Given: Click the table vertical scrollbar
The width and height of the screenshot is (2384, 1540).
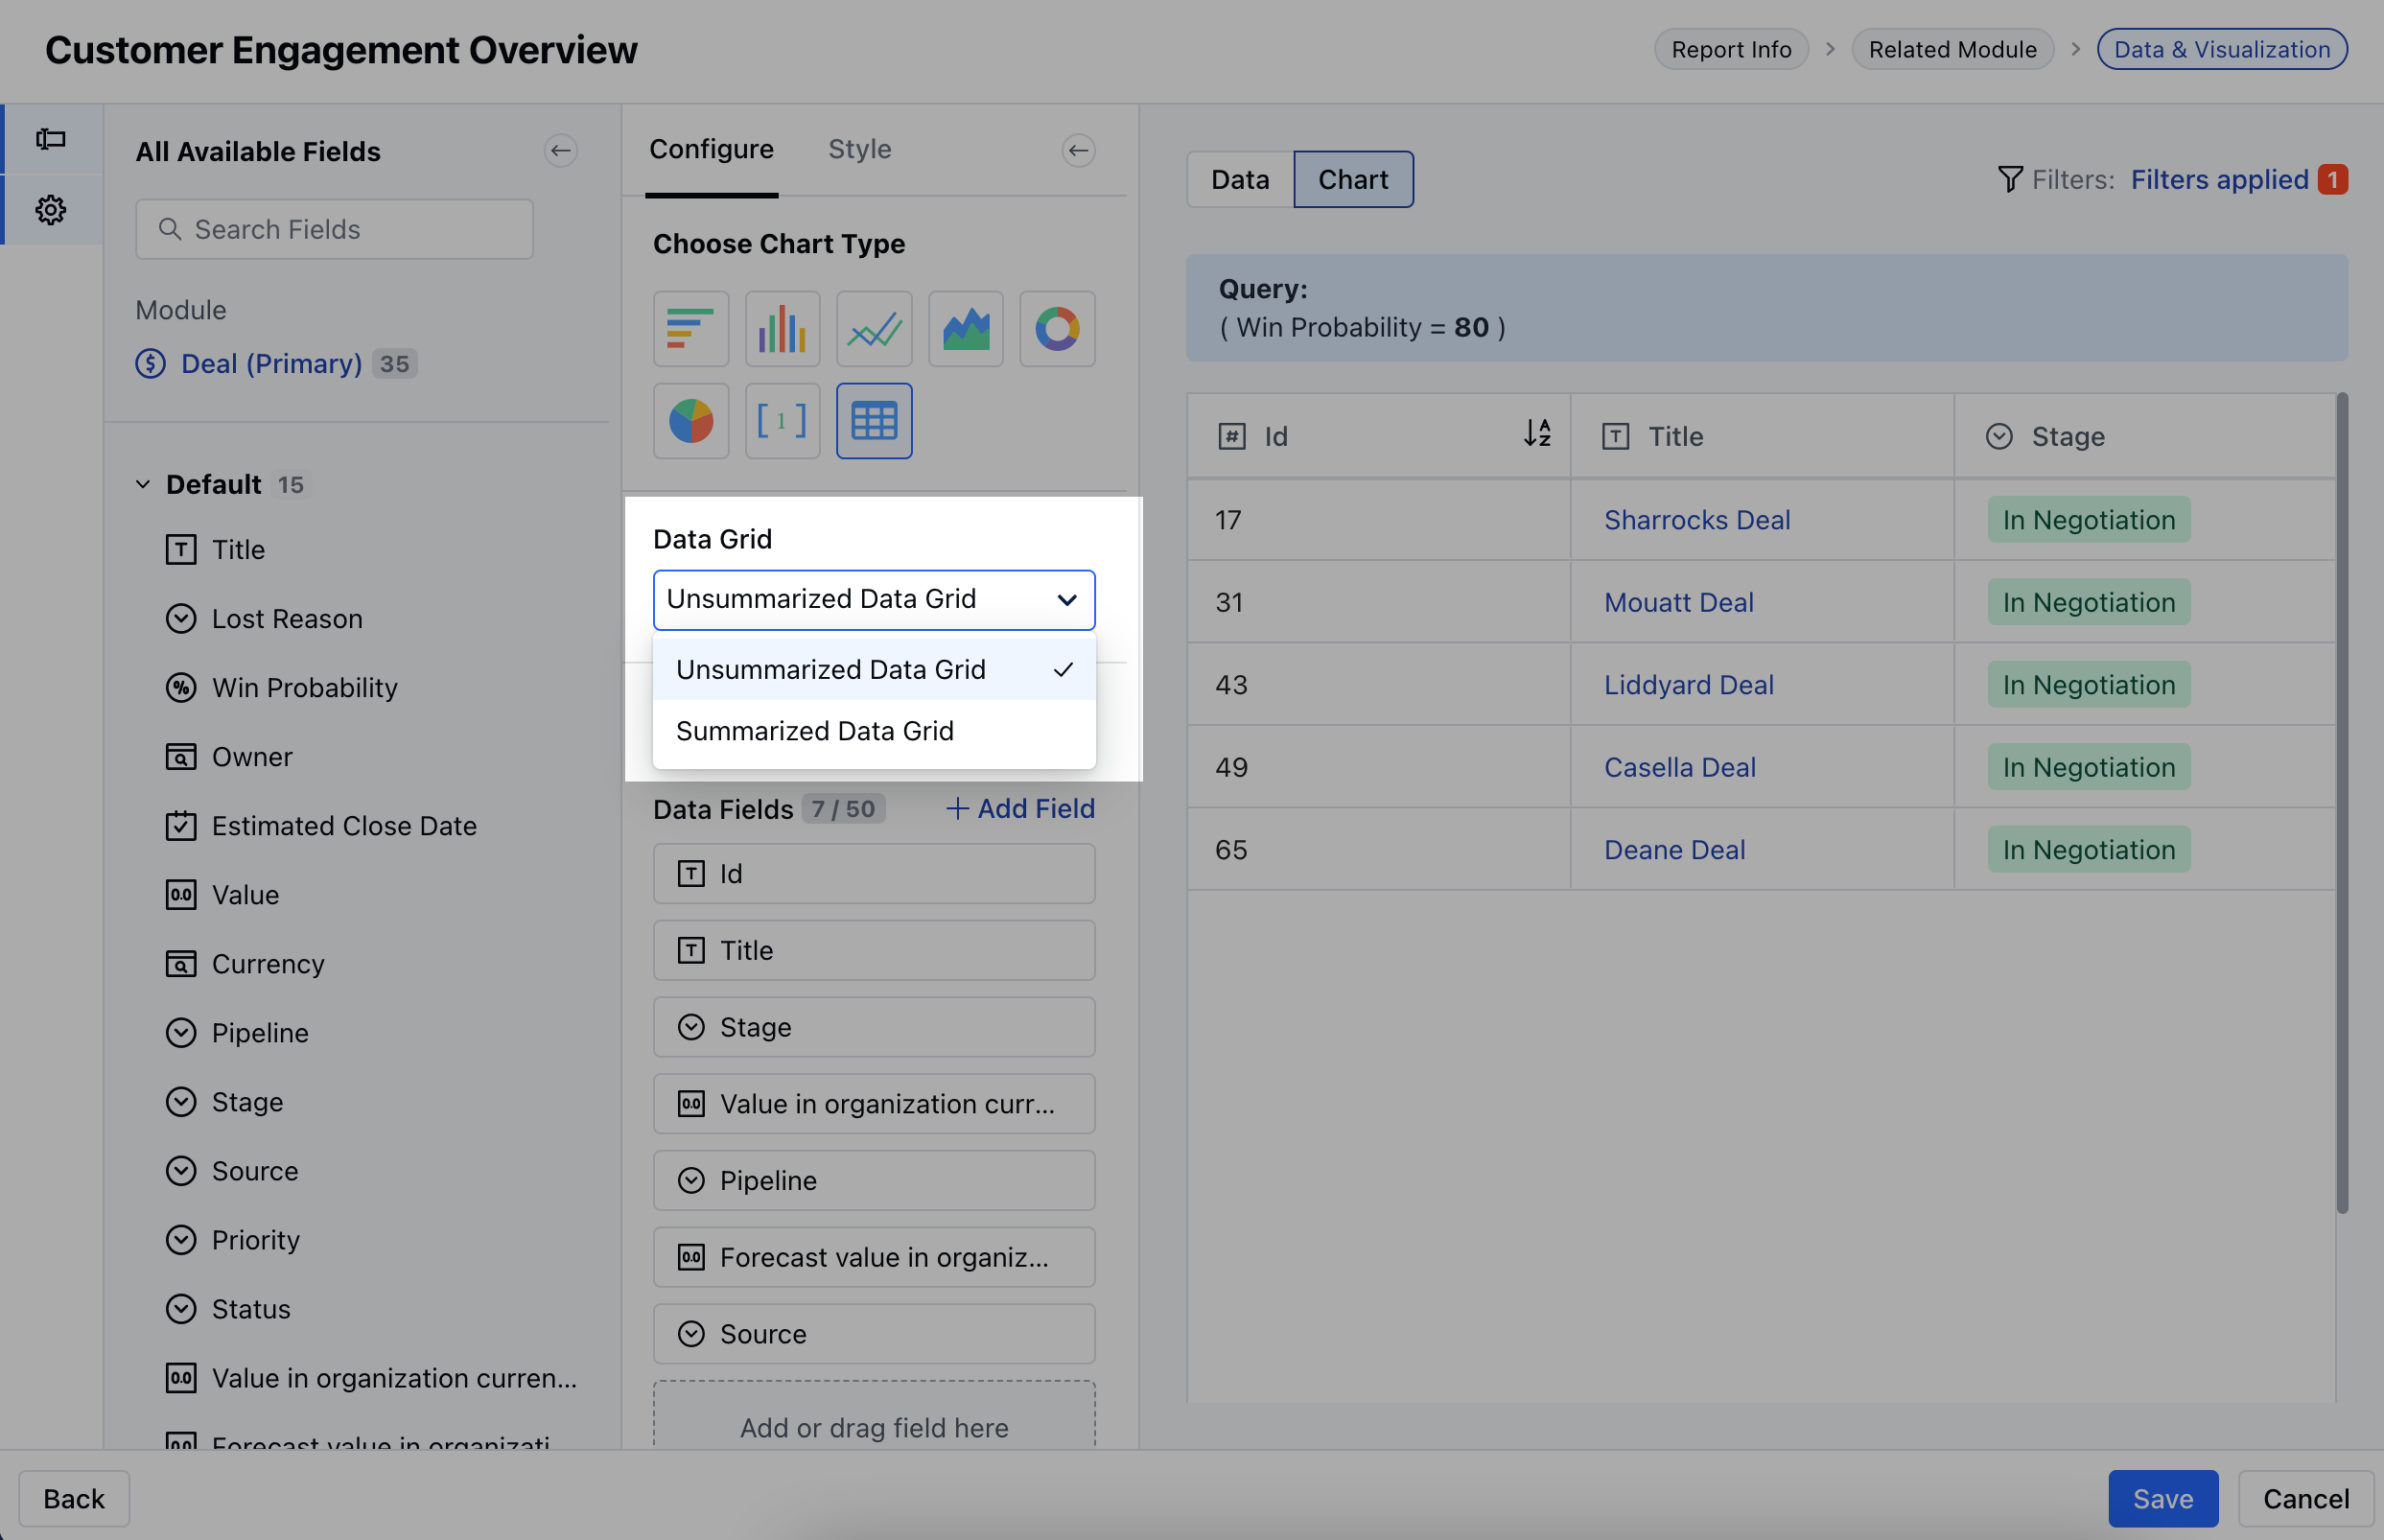Looking at the screenshot, I should [x=2341, y=803].
